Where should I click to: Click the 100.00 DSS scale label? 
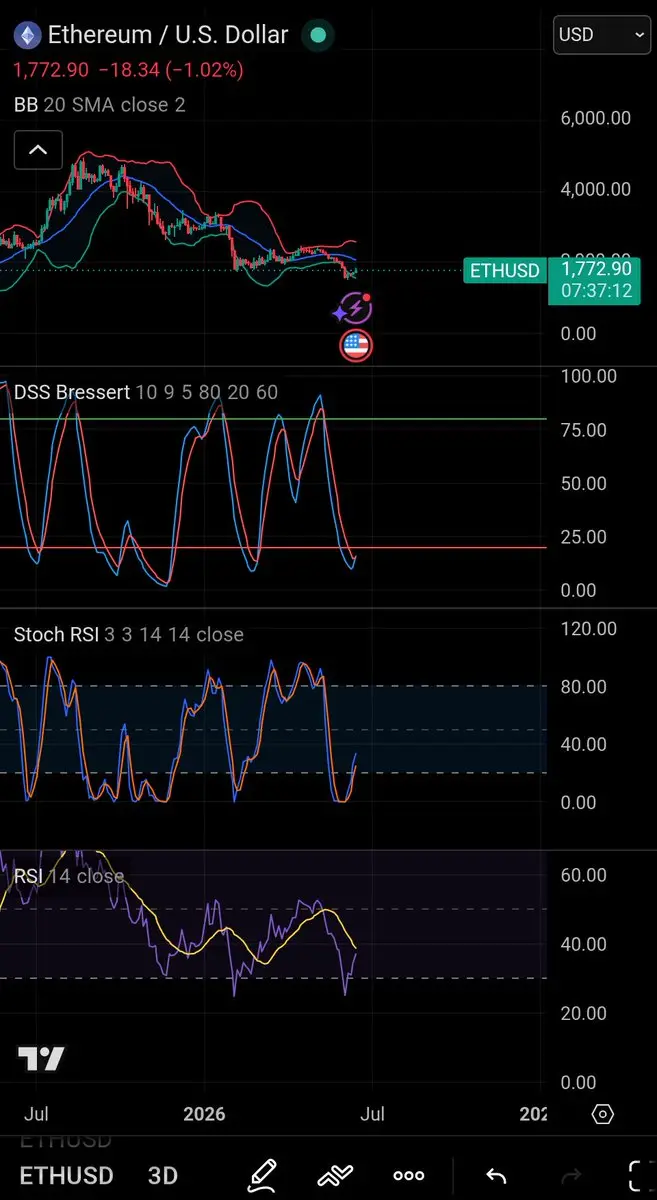pyautogui.click(x=589, y=376)
